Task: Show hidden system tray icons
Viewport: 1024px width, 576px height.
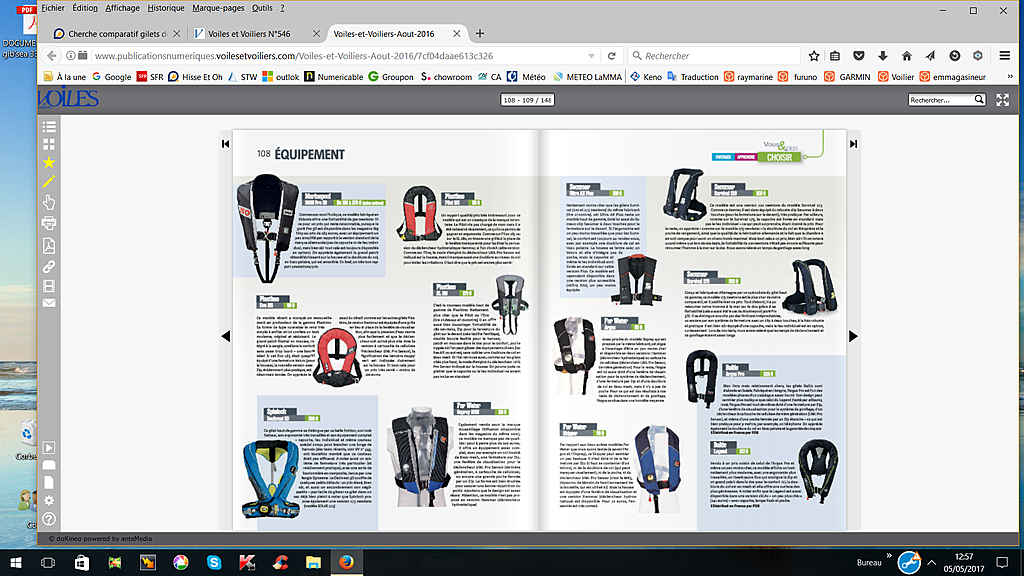Action: pyautogui.click(x=932, y=562)
